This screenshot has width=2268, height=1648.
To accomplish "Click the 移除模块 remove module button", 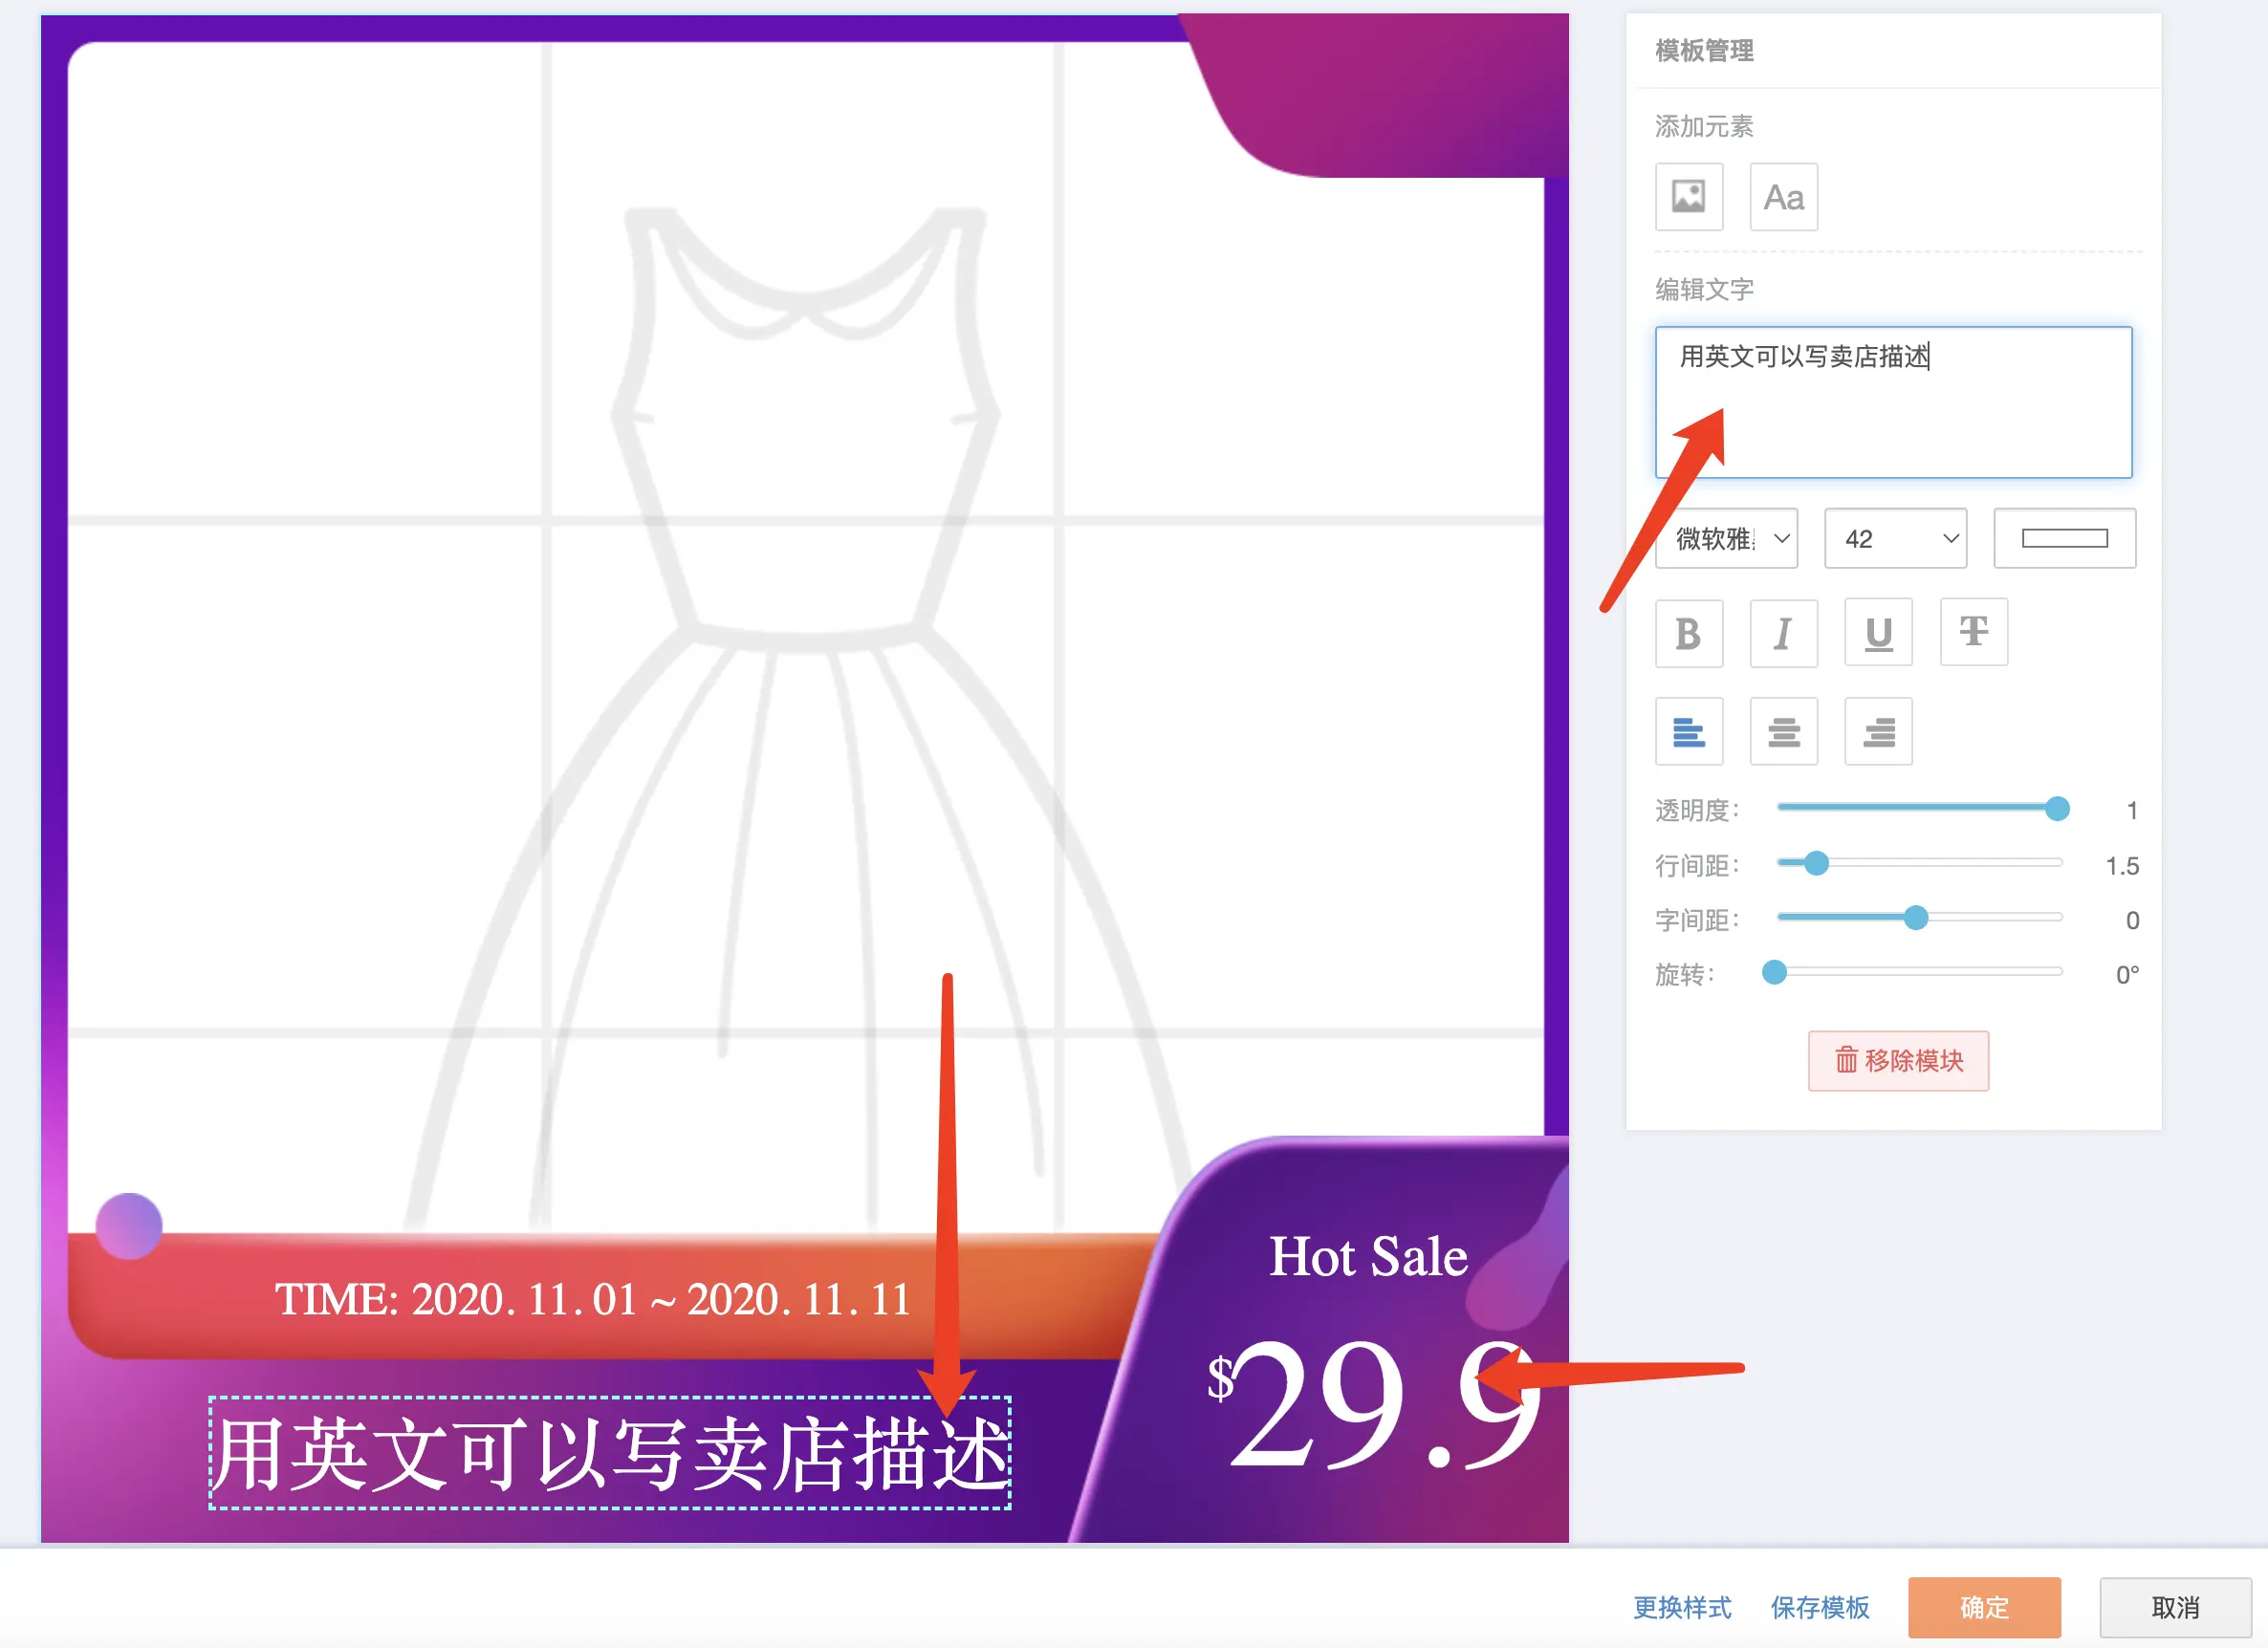I will point(1897,1060).
